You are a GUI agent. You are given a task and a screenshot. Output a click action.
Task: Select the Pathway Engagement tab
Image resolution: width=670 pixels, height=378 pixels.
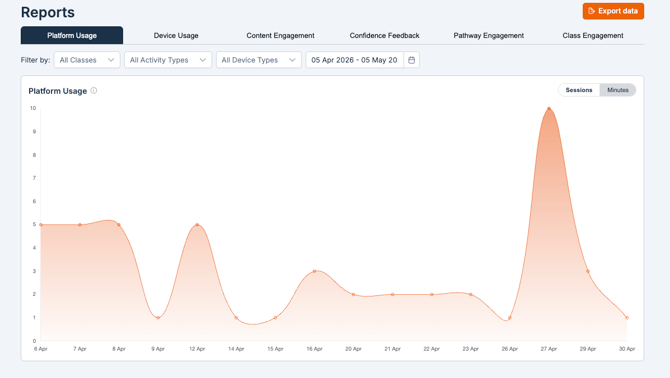489,35
